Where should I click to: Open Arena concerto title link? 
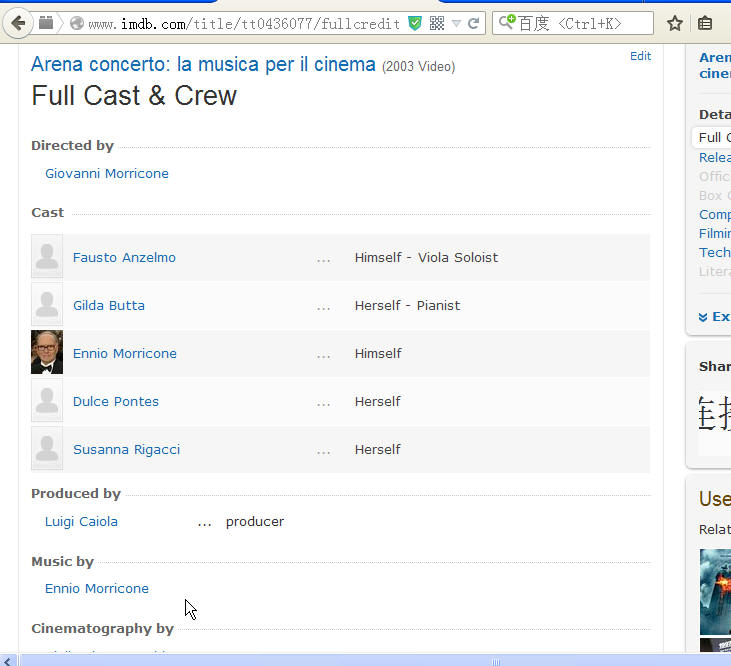203,64
